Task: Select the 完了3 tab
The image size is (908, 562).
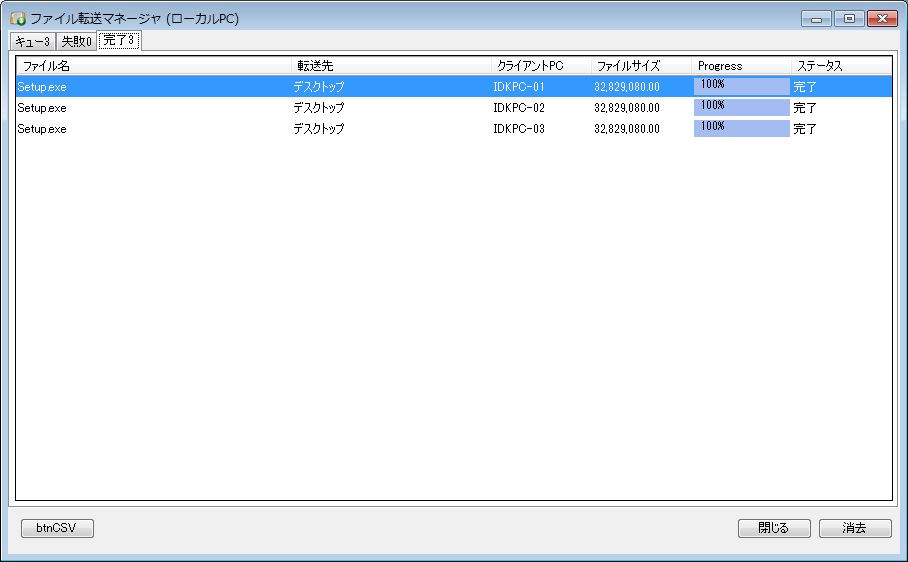Action: point(119,40)
